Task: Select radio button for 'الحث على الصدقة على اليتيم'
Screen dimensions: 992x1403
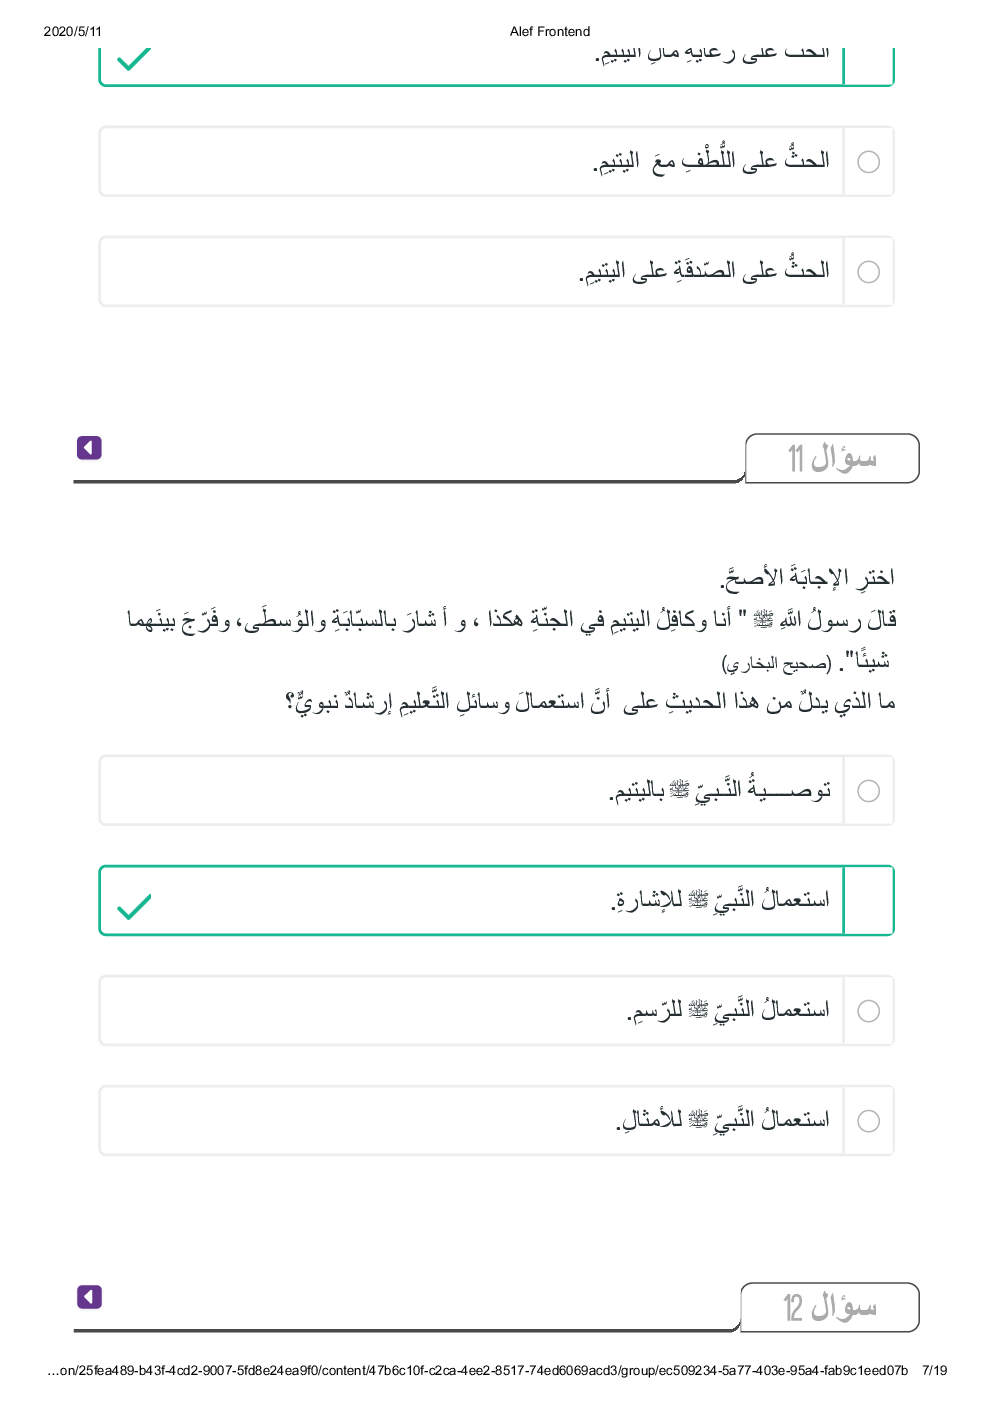Action: (869, 272)
